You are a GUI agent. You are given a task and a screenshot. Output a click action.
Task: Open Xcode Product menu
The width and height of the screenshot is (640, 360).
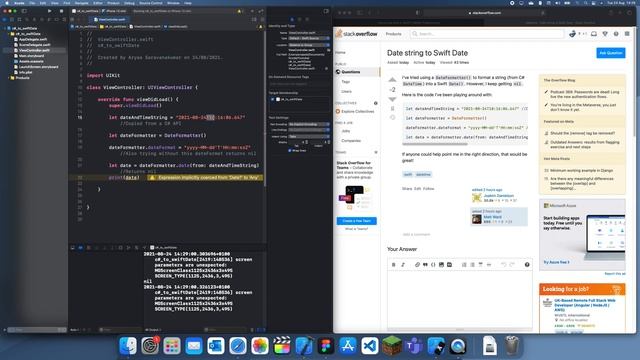click(x=113, y=3)
